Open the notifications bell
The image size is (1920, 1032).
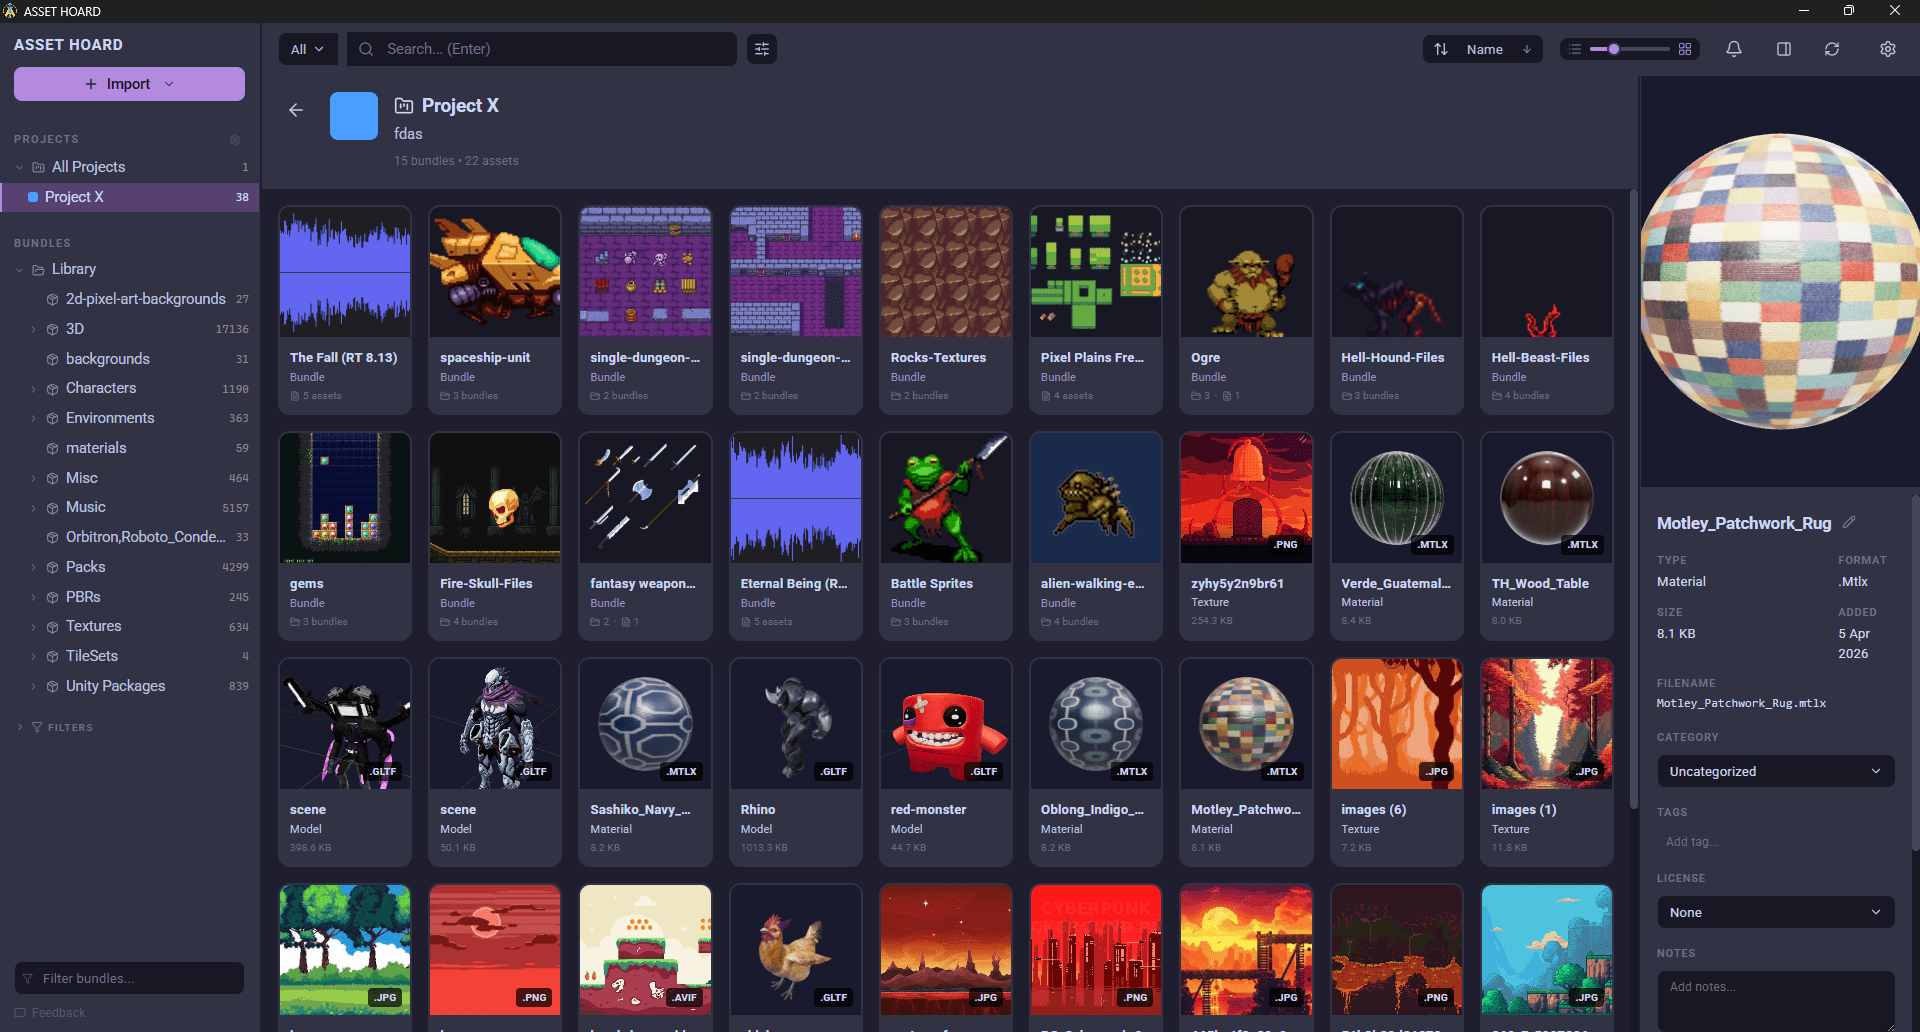point(1733,48)
